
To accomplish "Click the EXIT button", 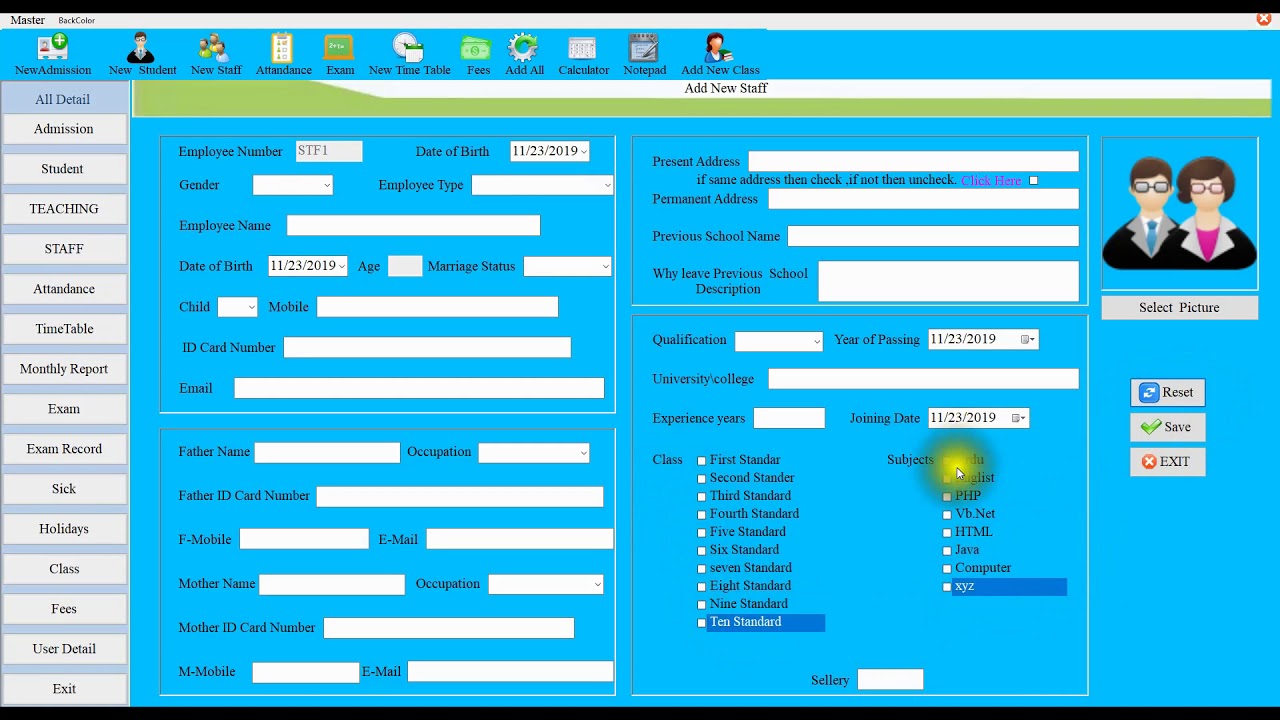I will tap(1167, 462).
